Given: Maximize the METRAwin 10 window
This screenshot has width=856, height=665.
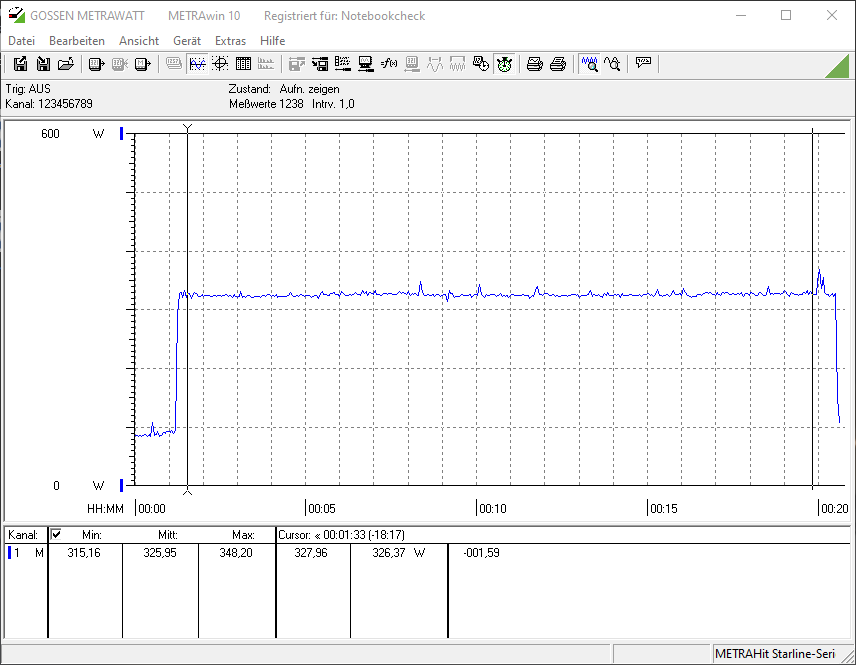Looking at the screenshot, I should 786,15.
